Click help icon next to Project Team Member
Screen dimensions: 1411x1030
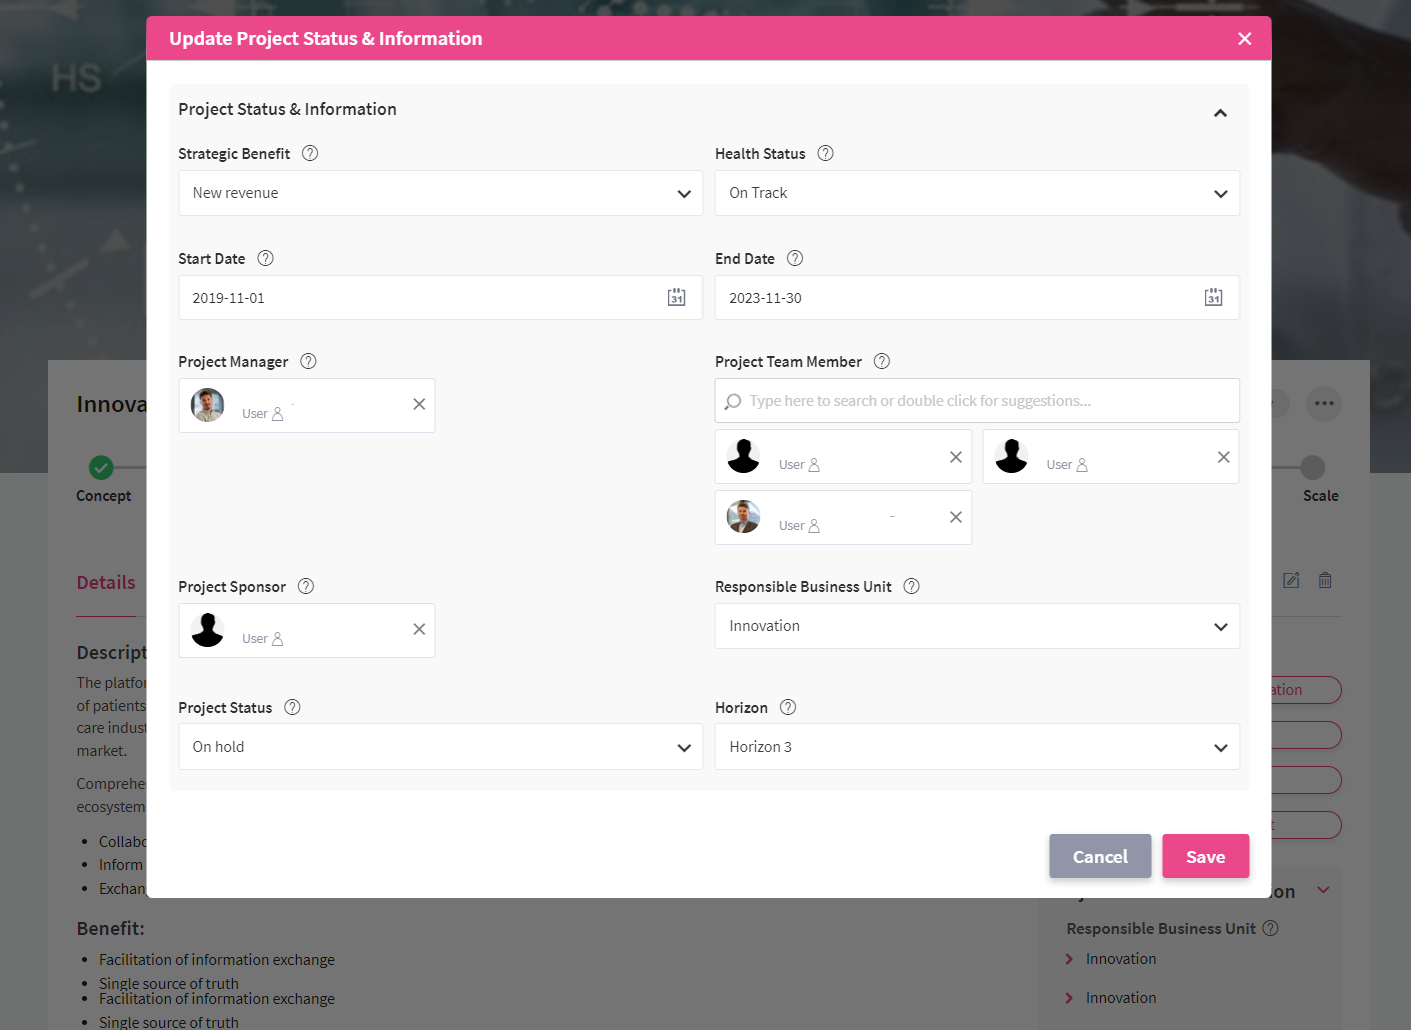tap(881, 362)
